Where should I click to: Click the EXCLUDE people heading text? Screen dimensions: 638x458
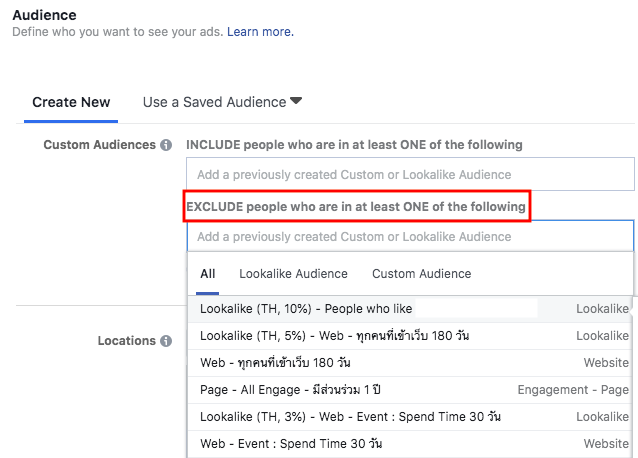point(356,207)
